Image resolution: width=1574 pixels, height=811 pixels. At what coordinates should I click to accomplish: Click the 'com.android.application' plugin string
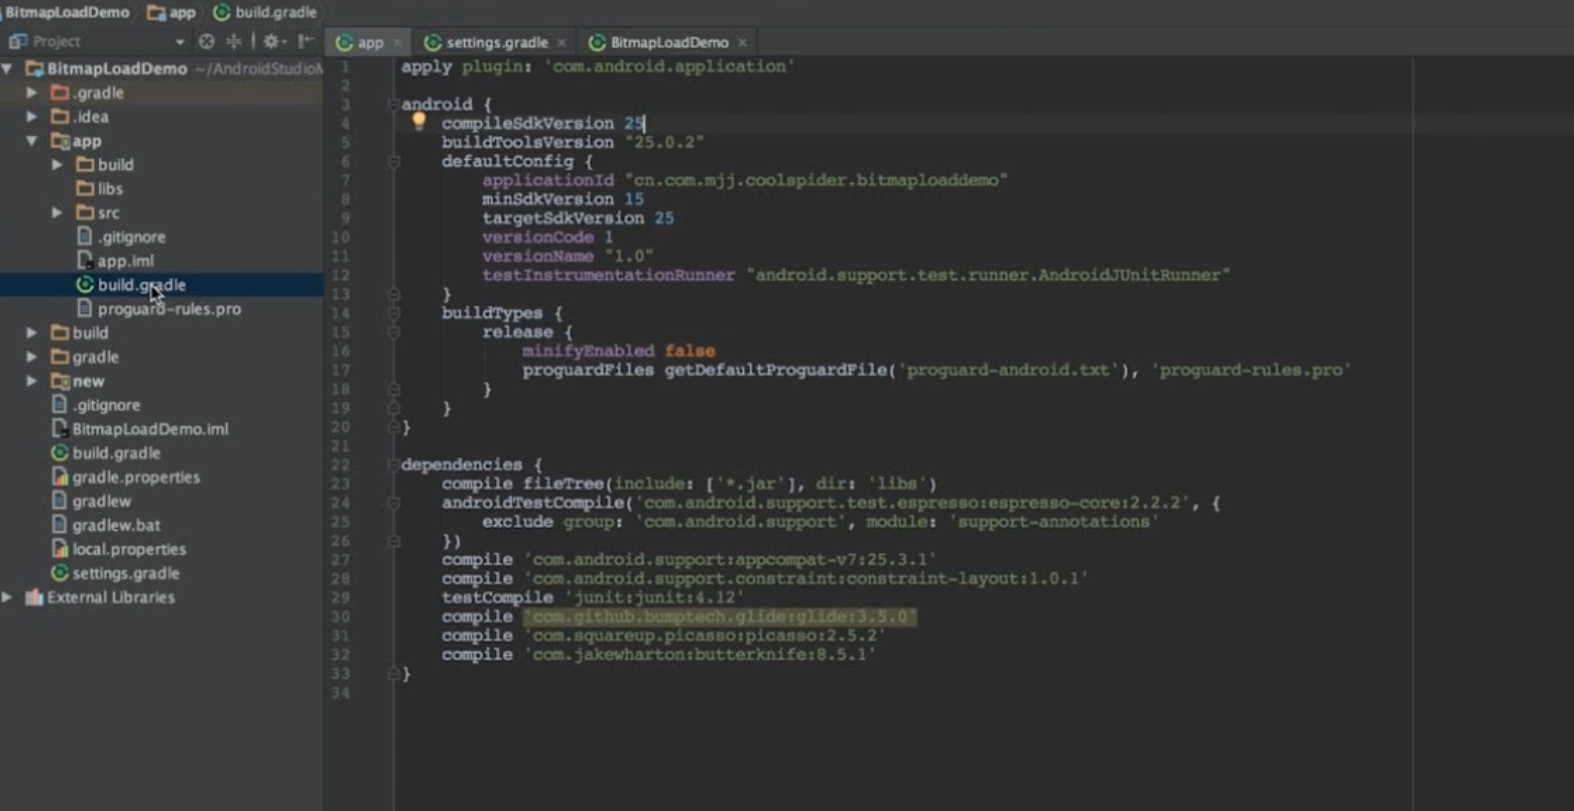tap(669, 66)
